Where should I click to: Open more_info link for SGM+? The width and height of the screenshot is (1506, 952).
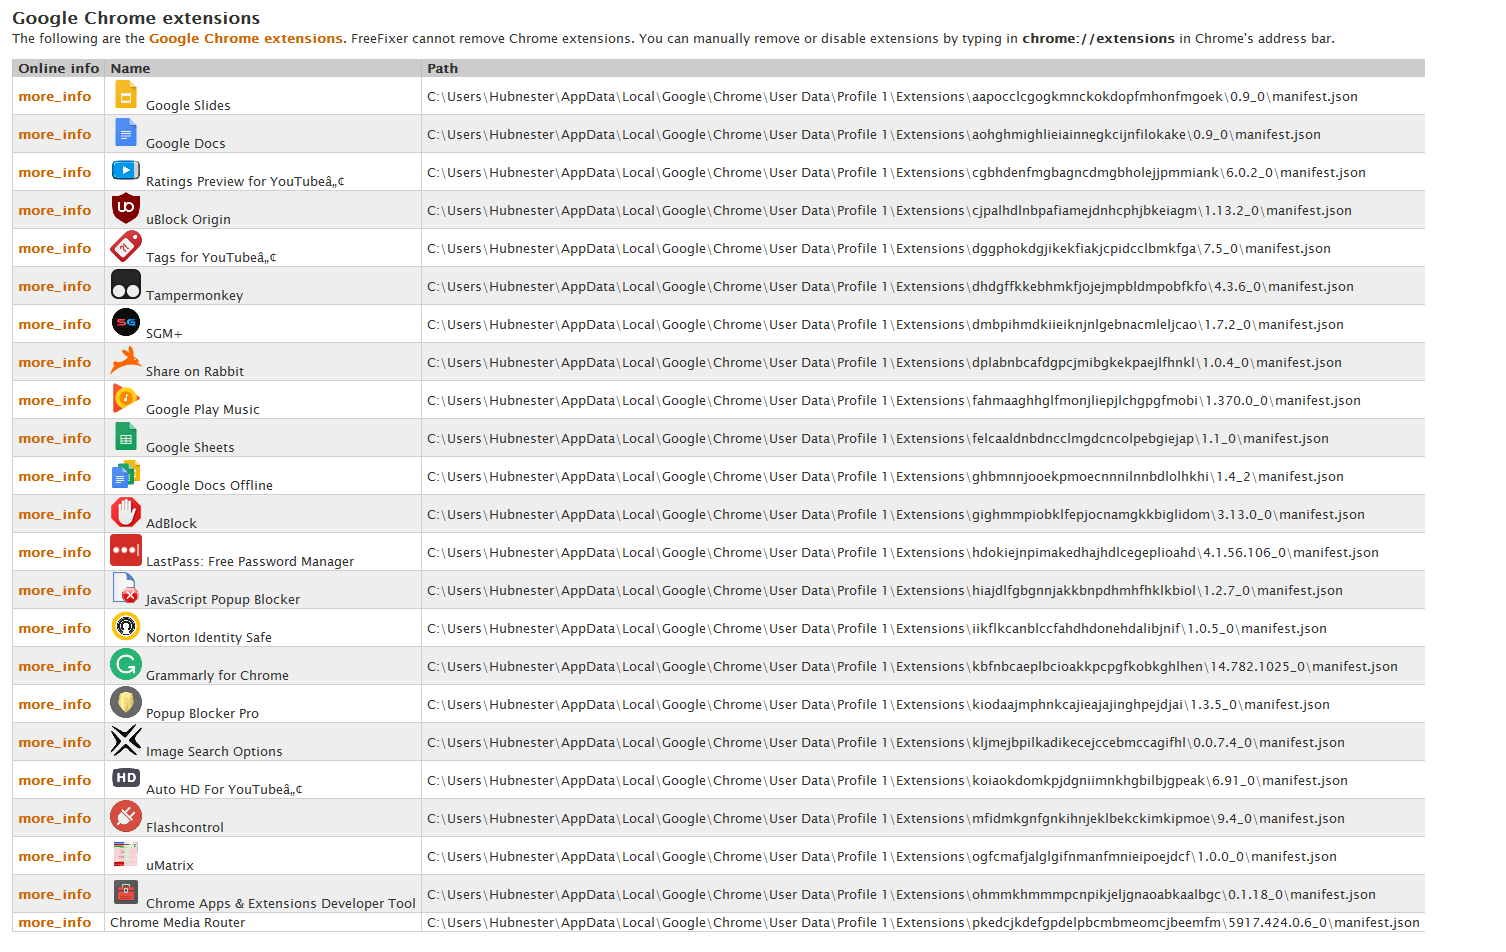coord(55,325)
